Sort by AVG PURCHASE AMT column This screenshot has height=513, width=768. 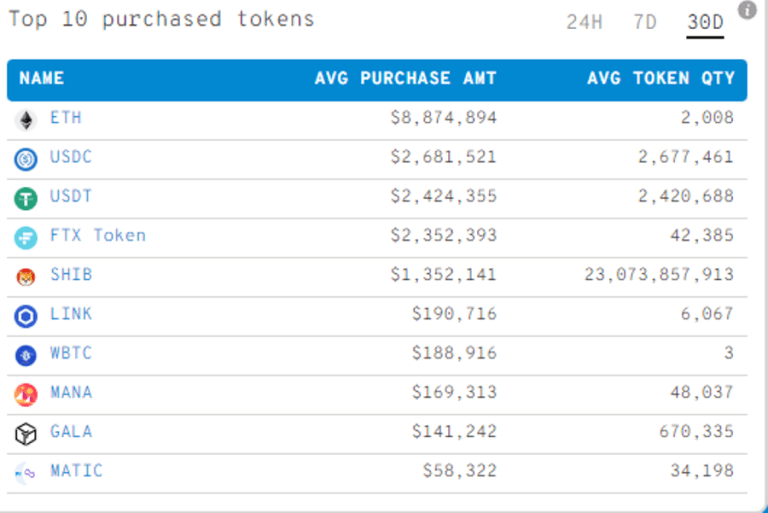[405, 78]
